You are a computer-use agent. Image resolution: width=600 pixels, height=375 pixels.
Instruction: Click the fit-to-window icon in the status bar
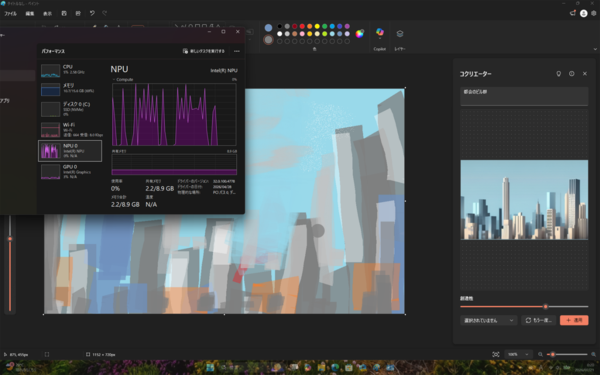point(496,354)
